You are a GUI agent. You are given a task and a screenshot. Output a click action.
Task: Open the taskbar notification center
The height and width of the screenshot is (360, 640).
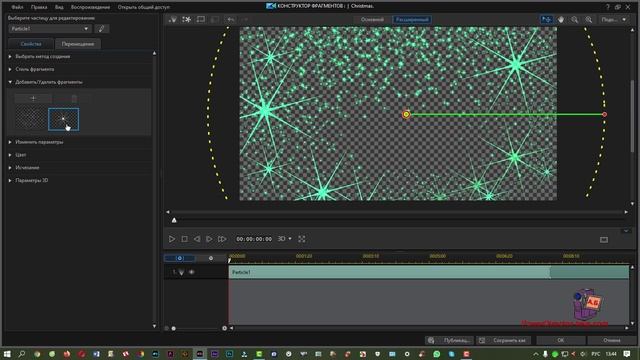pos(627,354)
